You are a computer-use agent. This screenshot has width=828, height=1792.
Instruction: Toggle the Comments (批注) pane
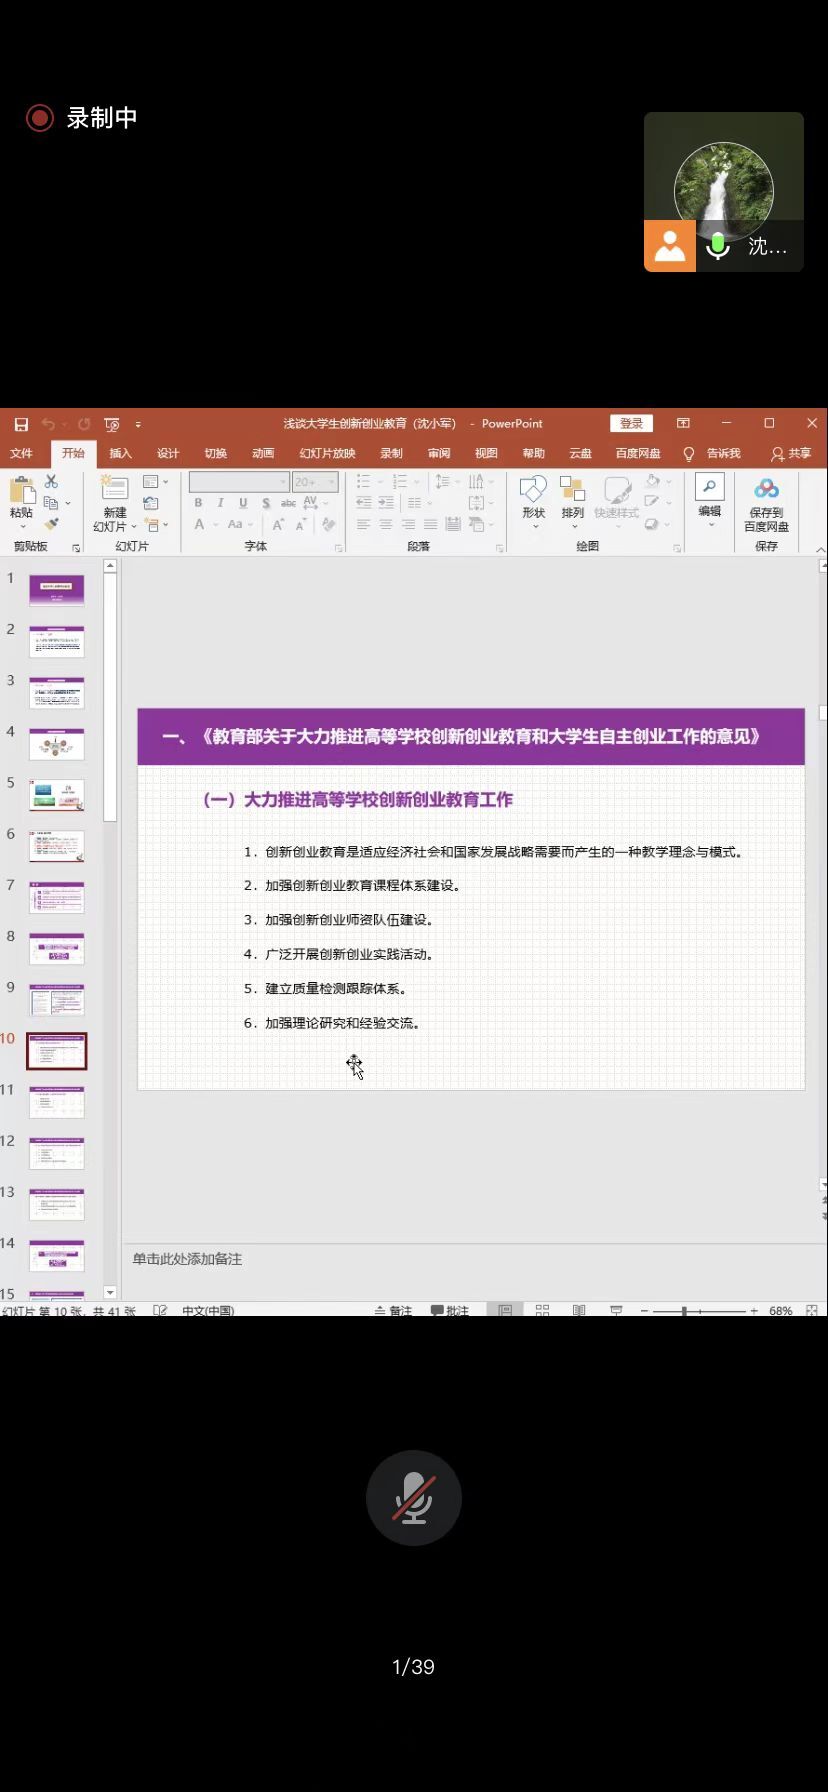point(450,1310)
